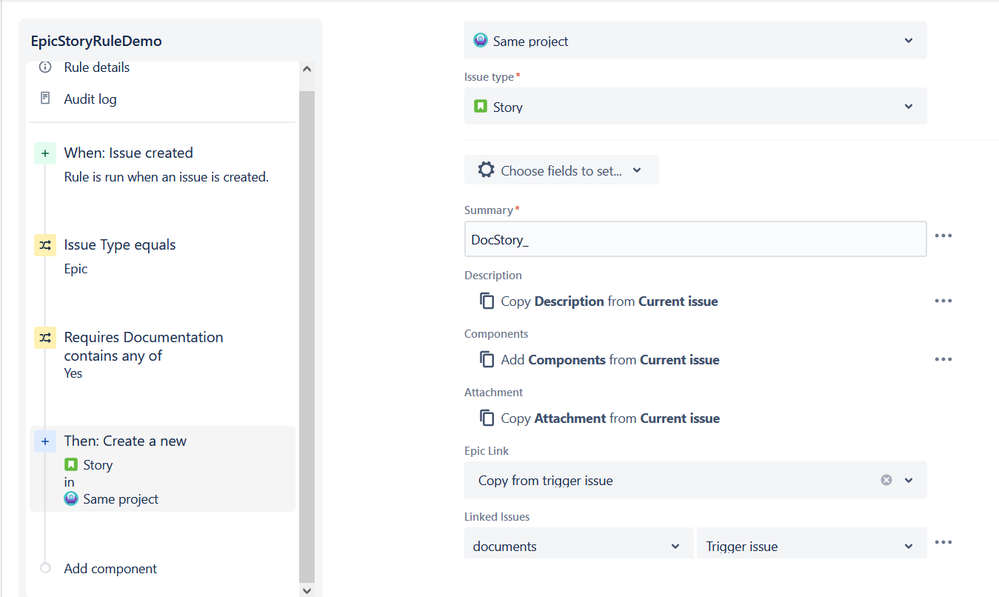Select the green plus trigger icon
Viewport: 999px width, 597px height.
pyautogui.click(x=45, y=154)
